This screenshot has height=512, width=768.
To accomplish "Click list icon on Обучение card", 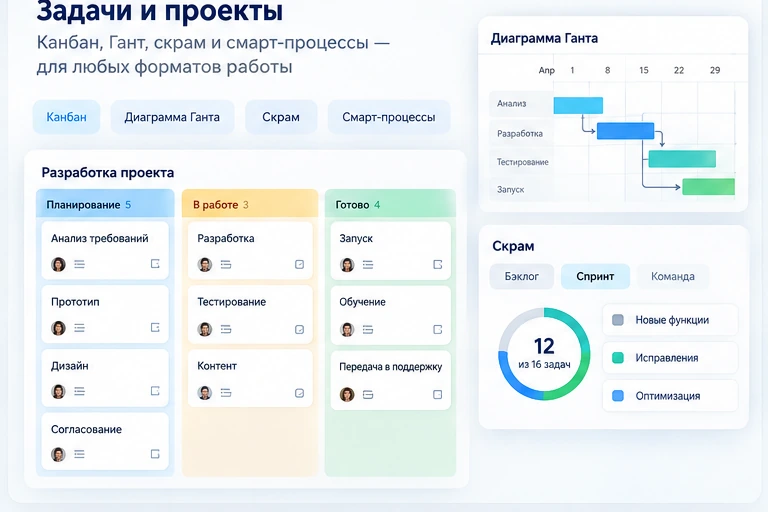I will (368, 329).
